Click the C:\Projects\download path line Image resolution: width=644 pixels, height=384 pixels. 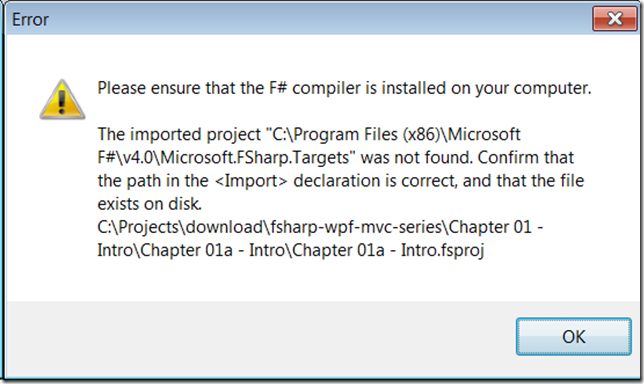(320, 227)
